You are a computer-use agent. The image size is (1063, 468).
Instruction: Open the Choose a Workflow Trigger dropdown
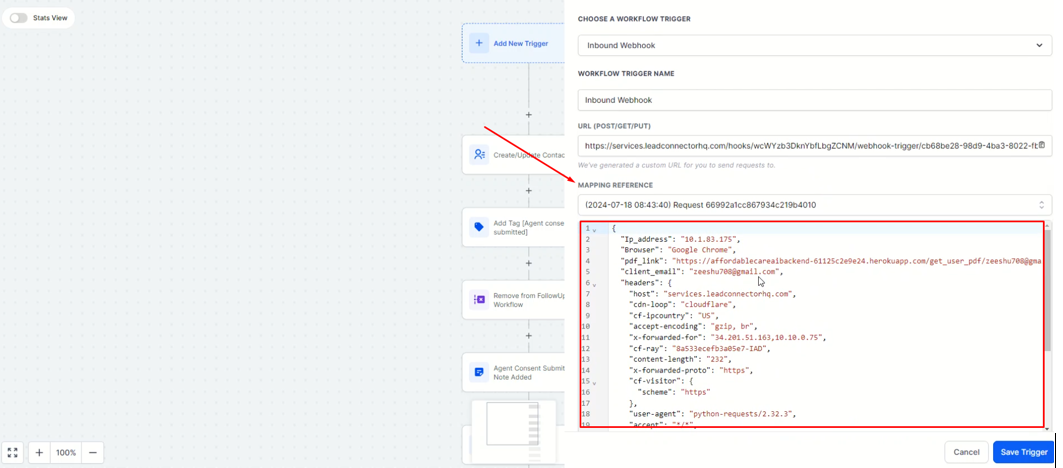point(815,45)
